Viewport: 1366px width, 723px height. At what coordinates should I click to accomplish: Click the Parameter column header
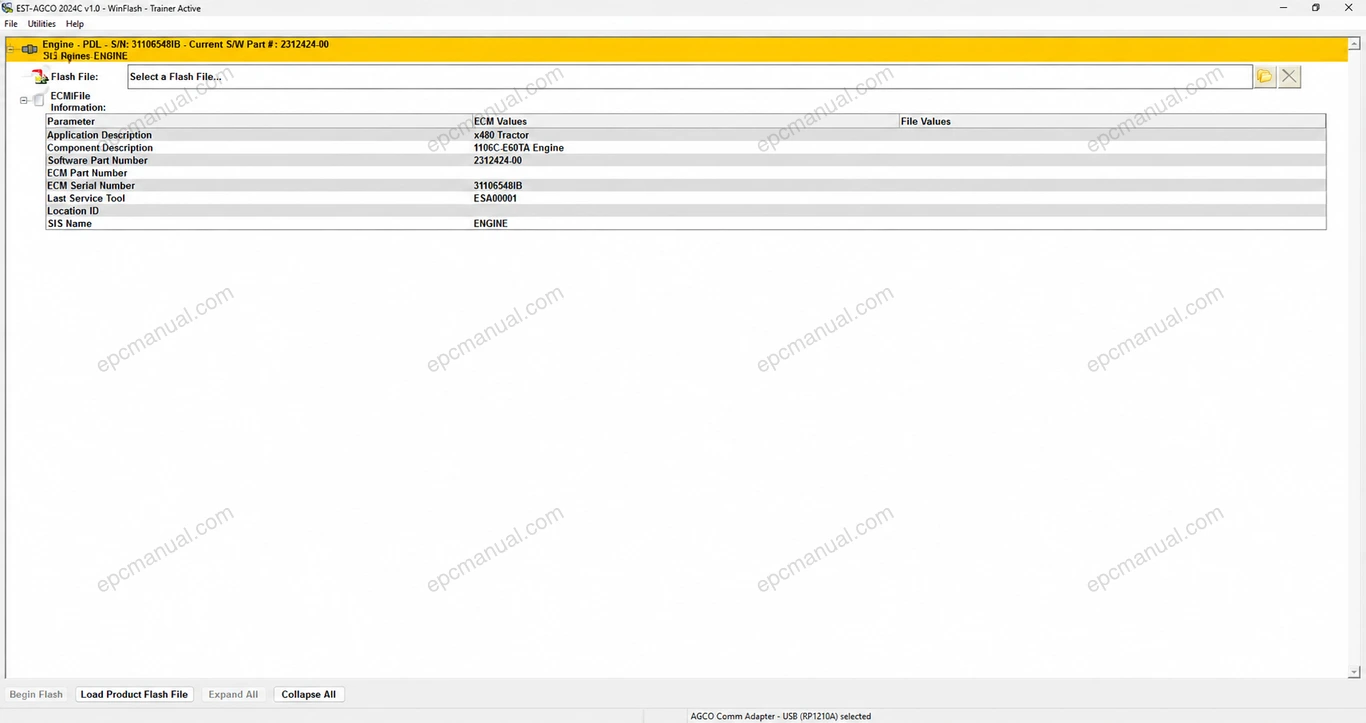tap(259, 121)
